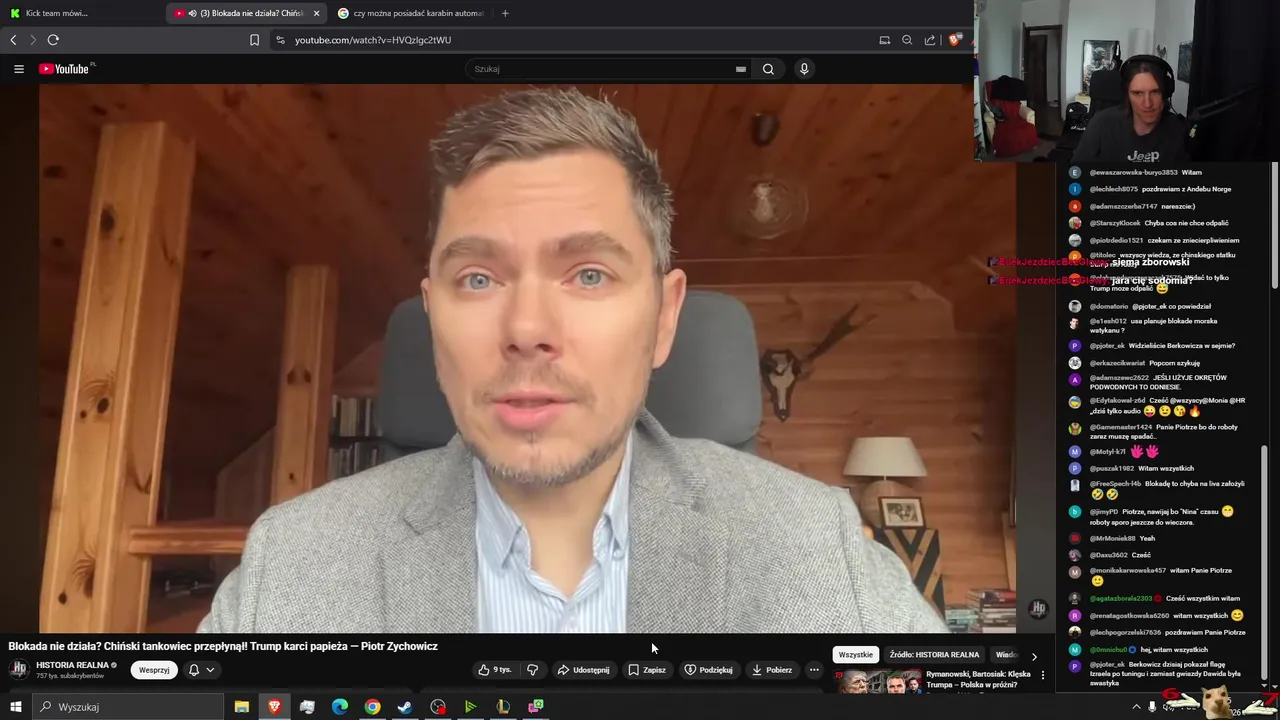This screenshot has width=1280, height=720.
Task: Switch to the czy można posiadać karabin tab
Action: (410, 13)
